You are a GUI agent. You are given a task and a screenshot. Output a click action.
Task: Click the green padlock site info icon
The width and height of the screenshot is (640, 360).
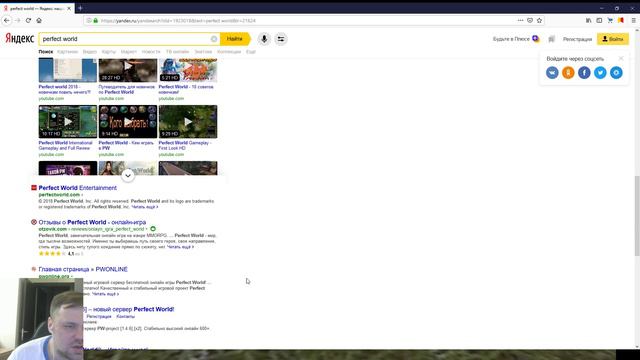pos(96,20)
